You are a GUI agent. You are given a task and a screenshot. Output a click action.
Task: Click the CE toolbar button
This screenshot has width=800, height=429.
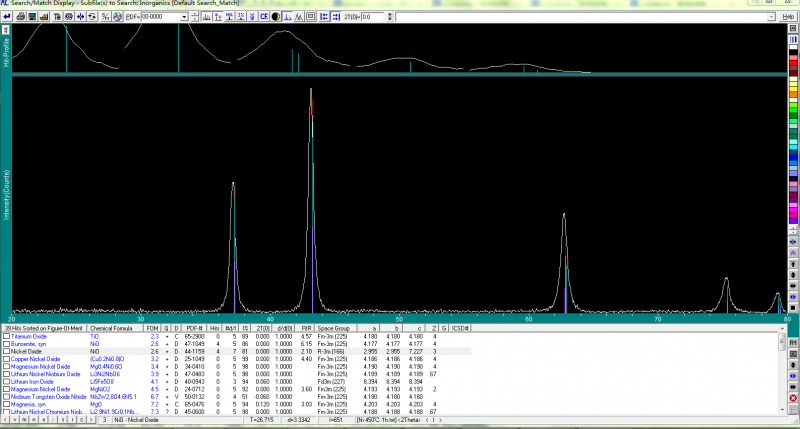[264, 17]
